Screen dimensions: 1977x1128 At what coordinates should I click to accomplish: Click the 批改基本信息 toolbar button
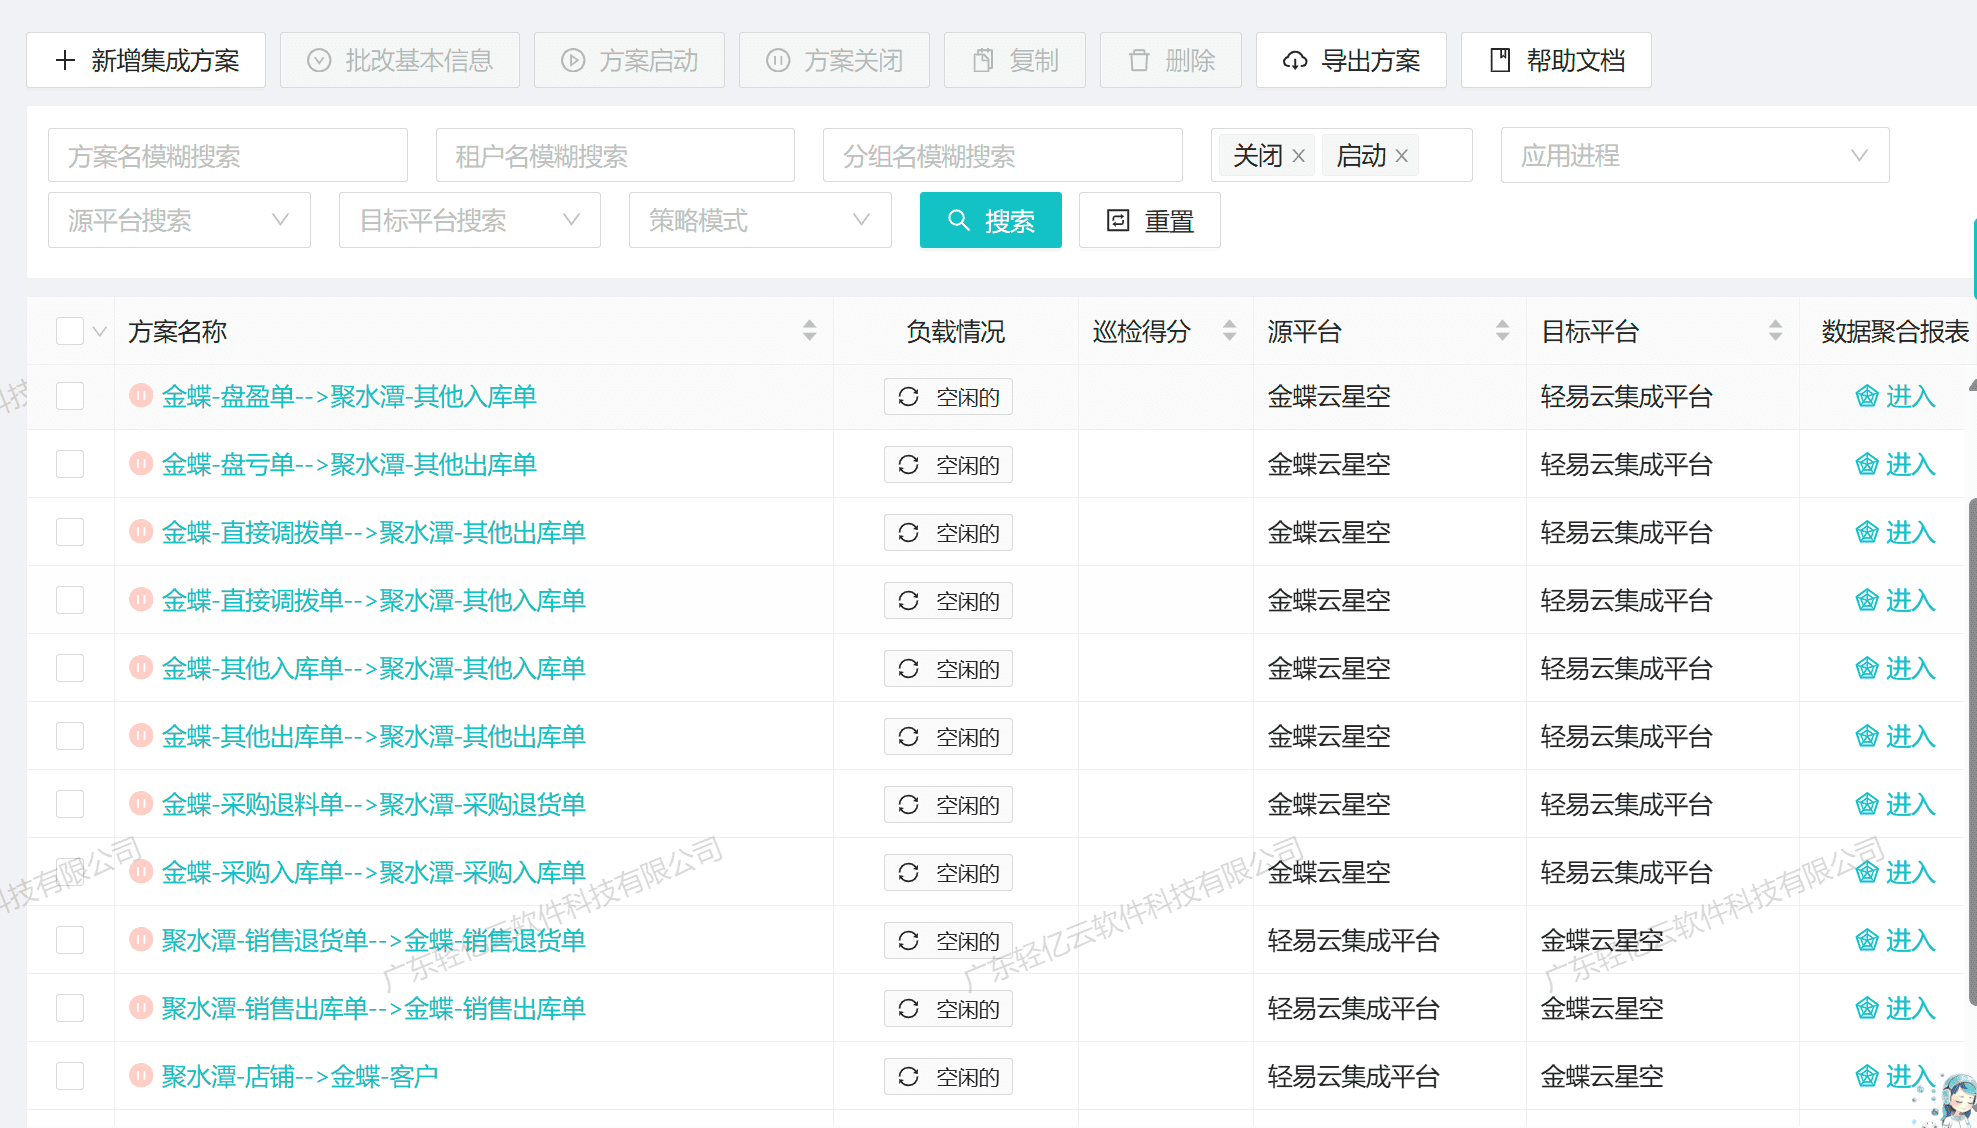(400, 60)
